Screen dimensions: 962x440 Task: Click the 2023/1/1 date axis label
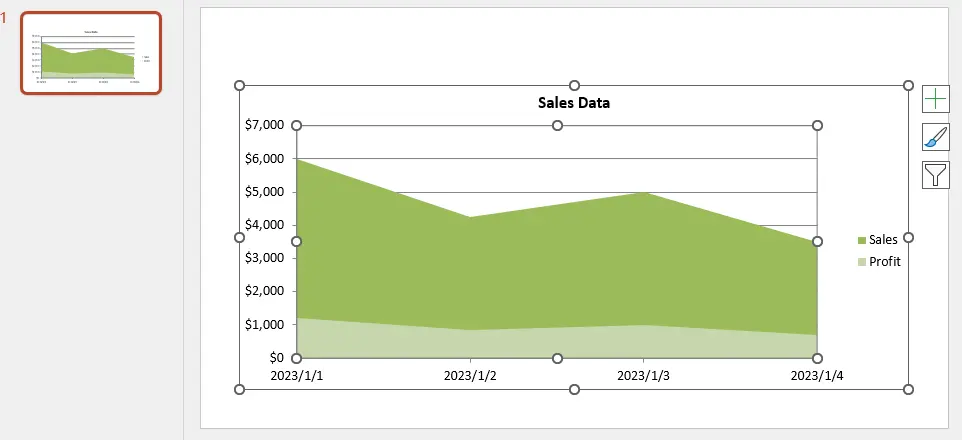(297, 377)
